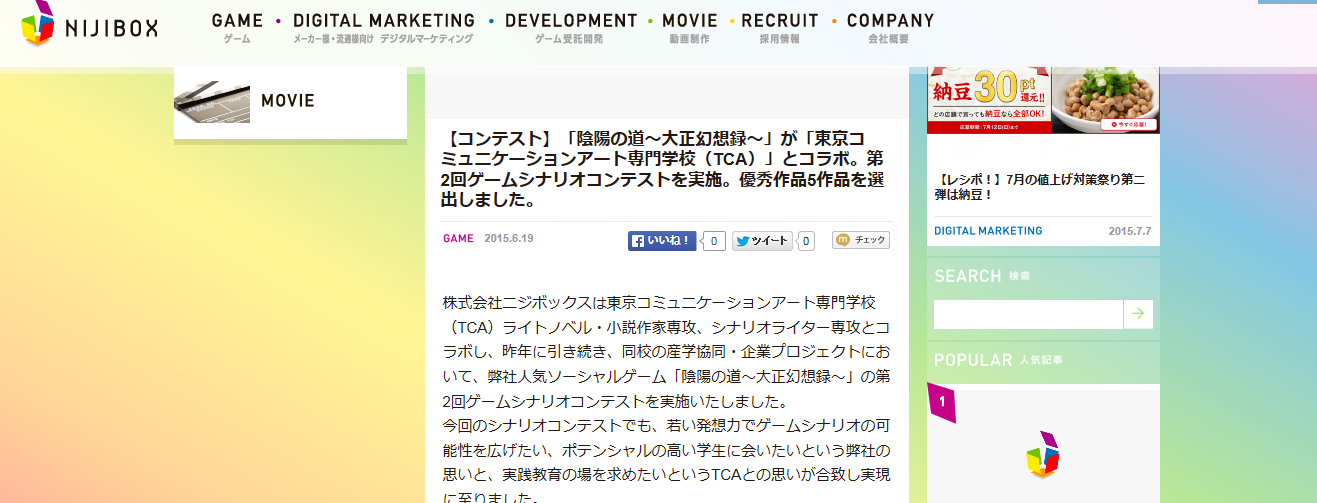Screen dimensions: 1317x503
Task: Open the RECRUIT navigation item
Action: (x=780, y=27)
